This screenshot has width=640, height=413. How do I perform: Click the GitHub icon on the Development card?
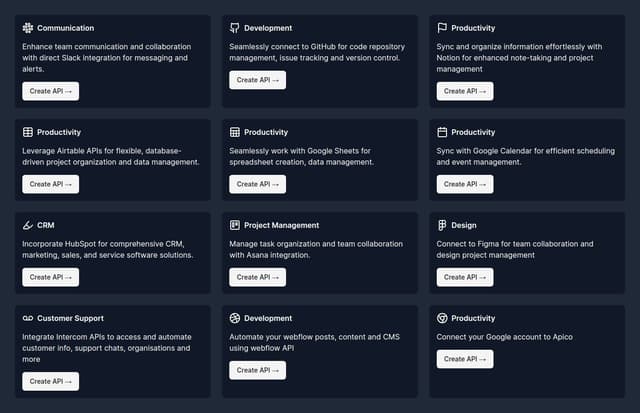[235, 28]
